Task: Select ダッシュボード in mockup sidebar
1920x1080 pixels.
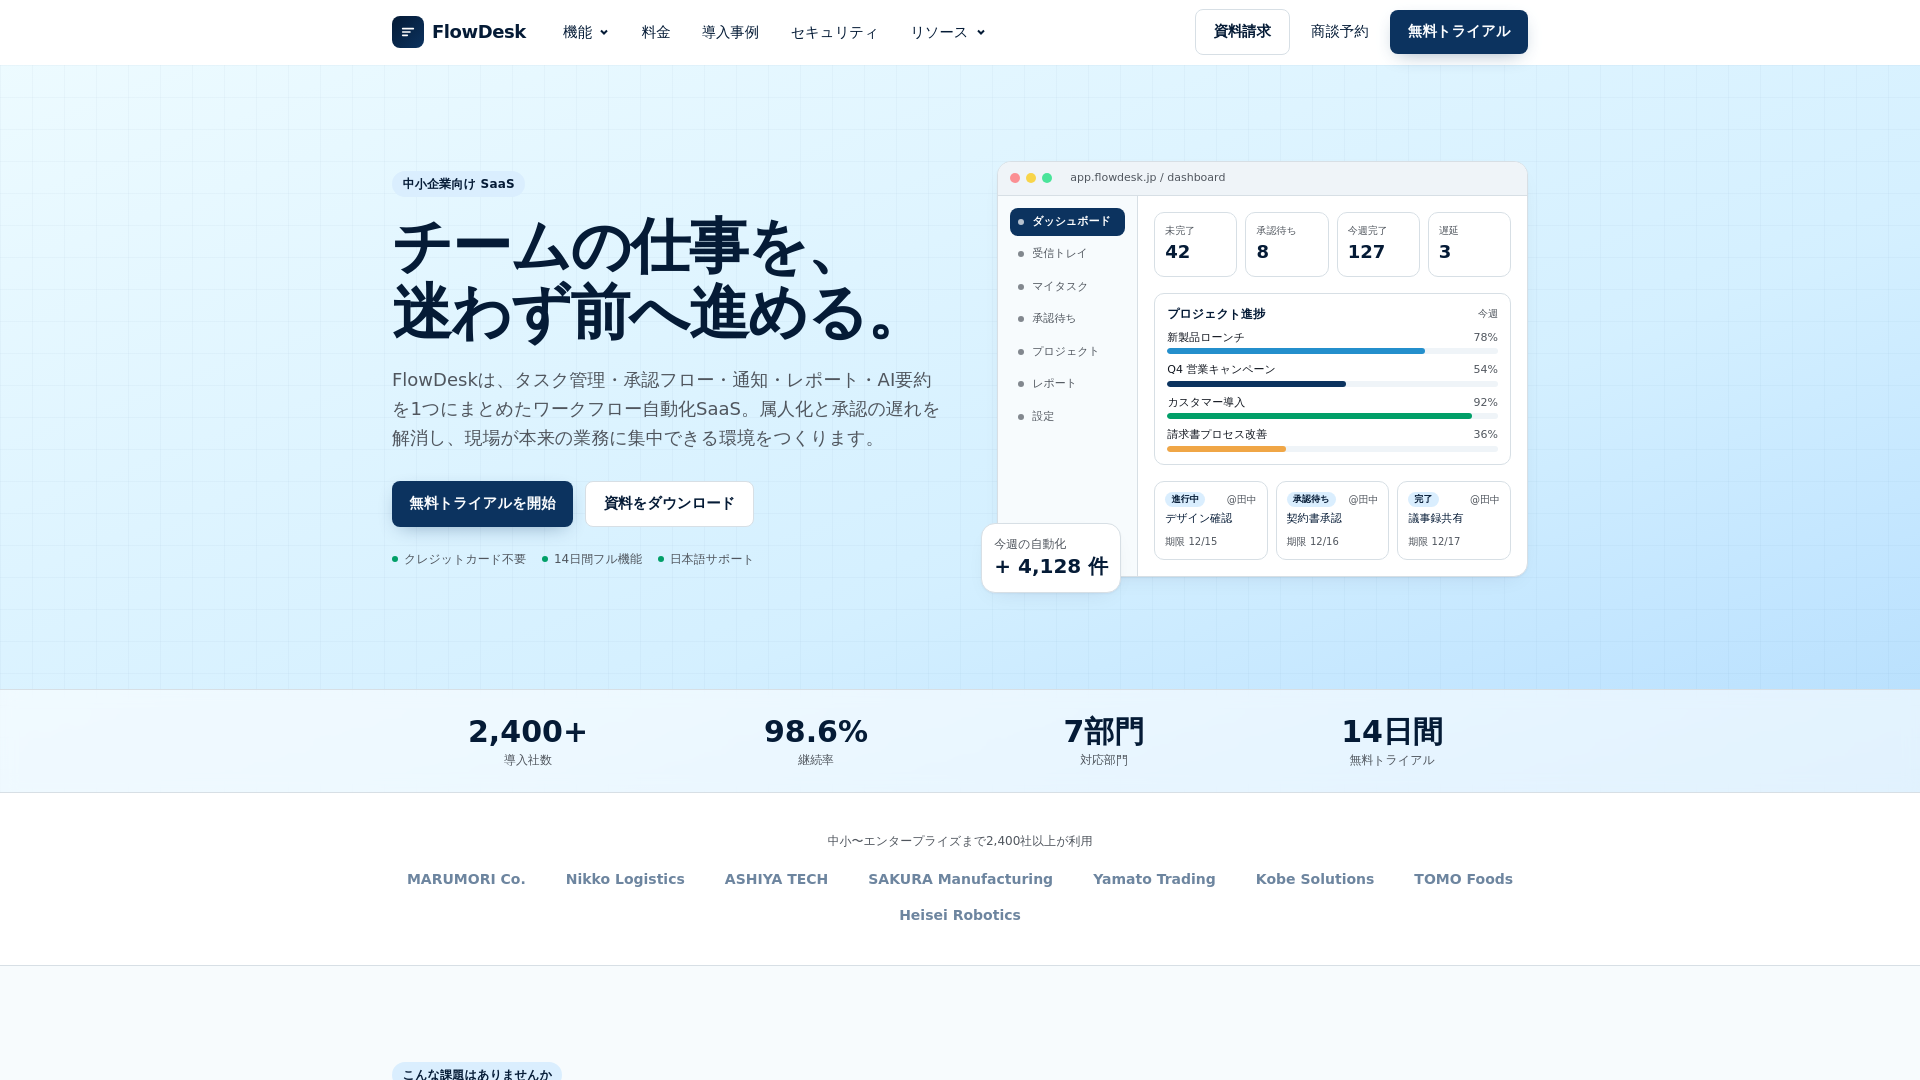Action: coord(1067,222)
